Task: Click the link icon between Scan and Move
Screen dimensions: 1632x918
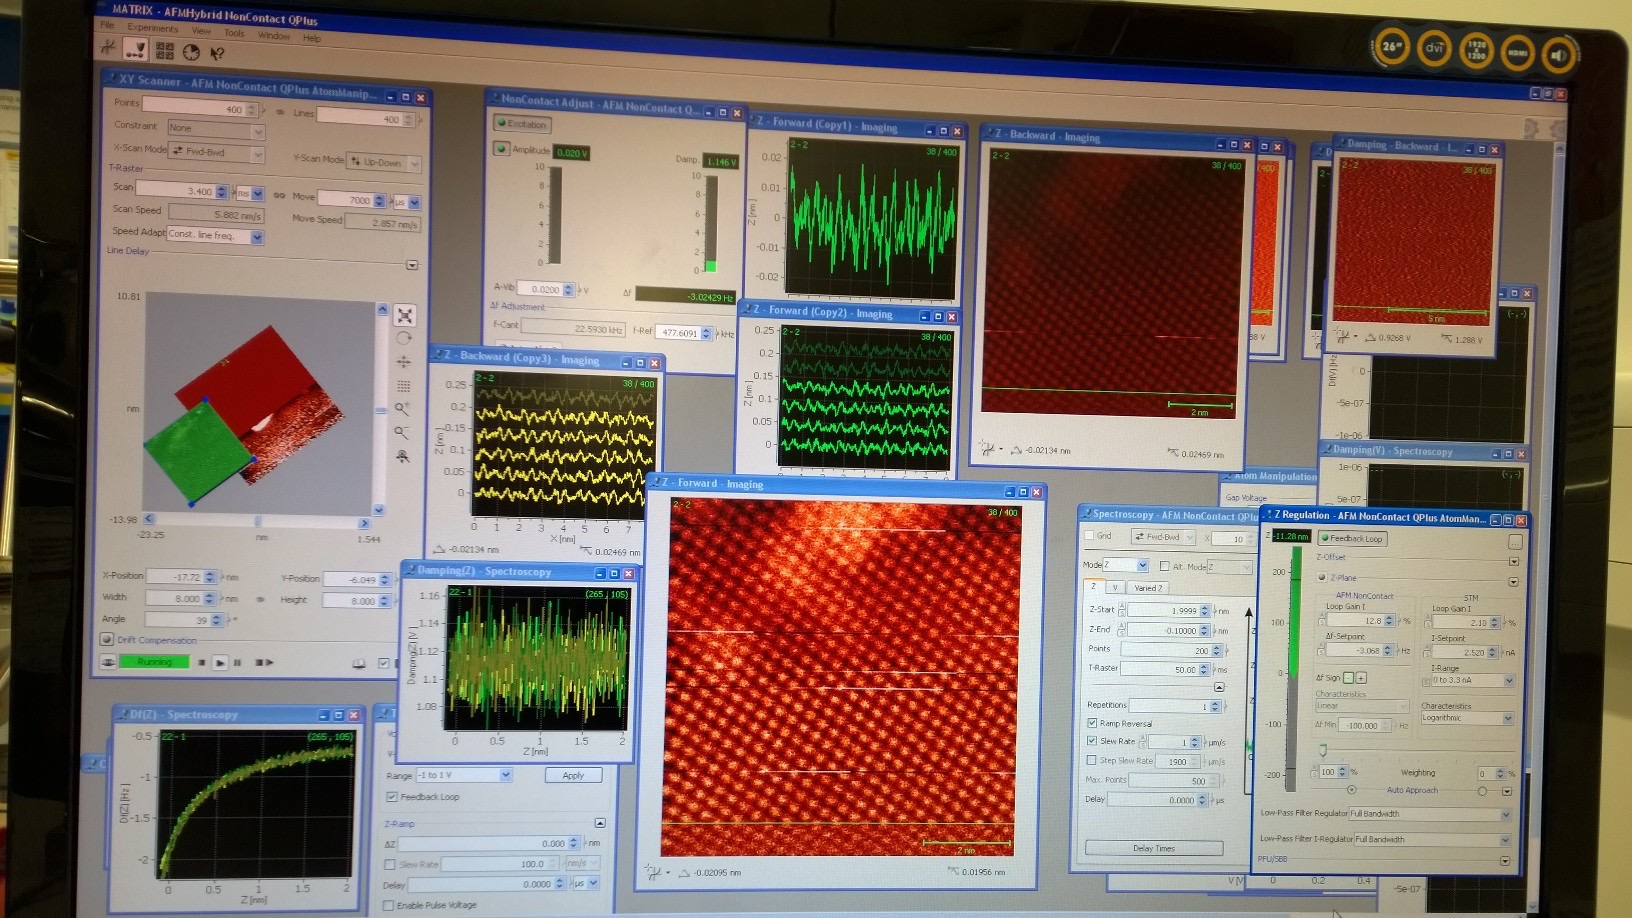Action: 279,195
